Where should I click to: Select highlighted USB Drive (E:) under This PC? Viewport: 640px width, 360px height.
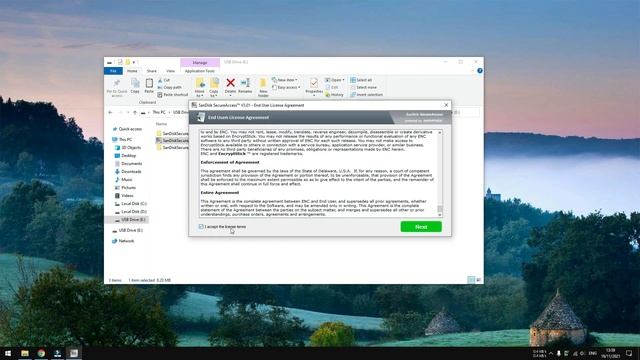click(x=130, y=220)
